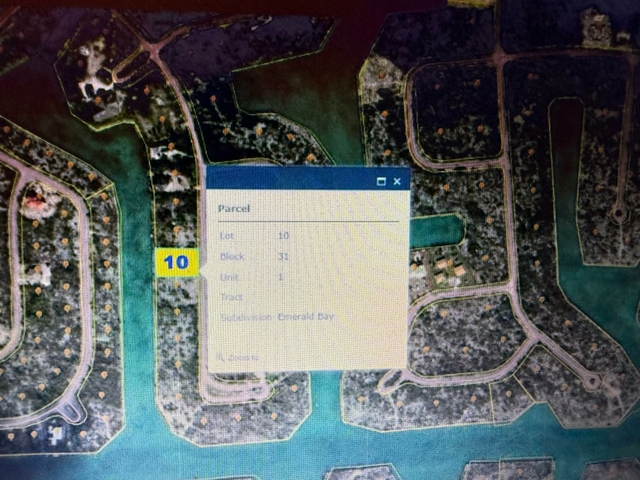Viewport: 640px width, 480px height.
Task: Click the Zoom to magnifier icon
Action: 220,356
